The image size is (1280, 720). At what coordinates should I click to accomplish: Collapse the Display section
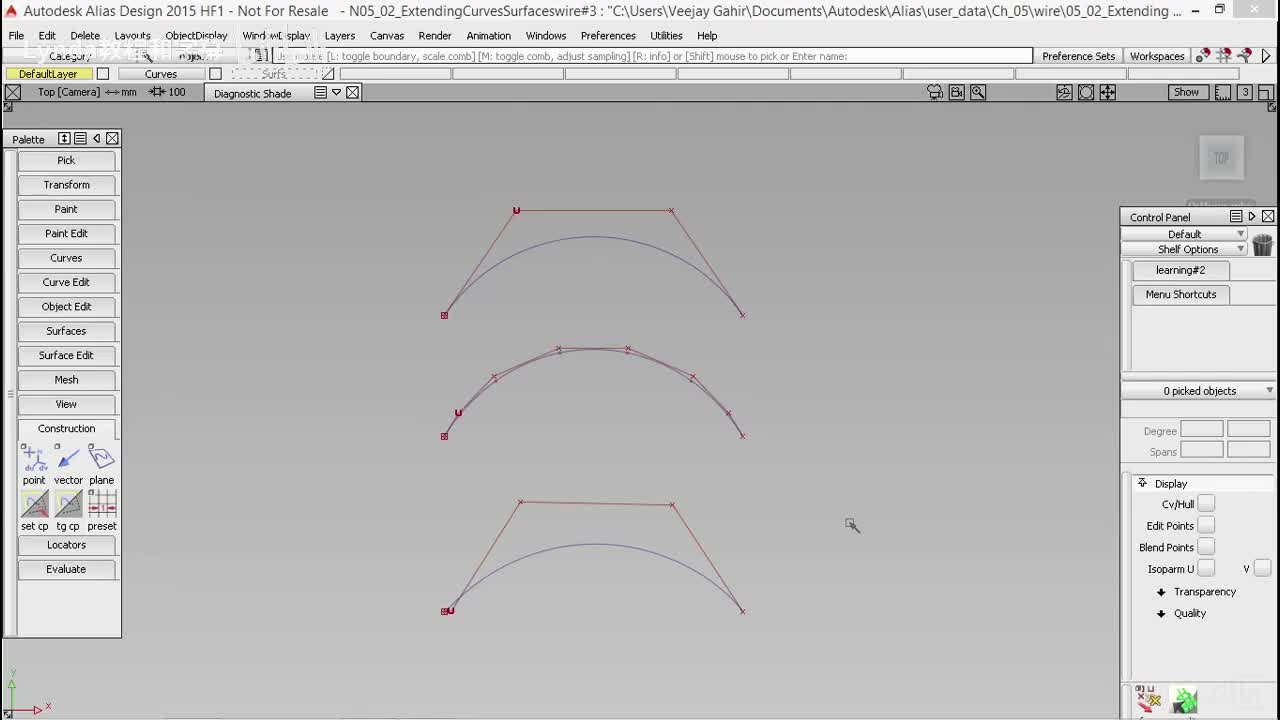click(x=1142, y=483)
